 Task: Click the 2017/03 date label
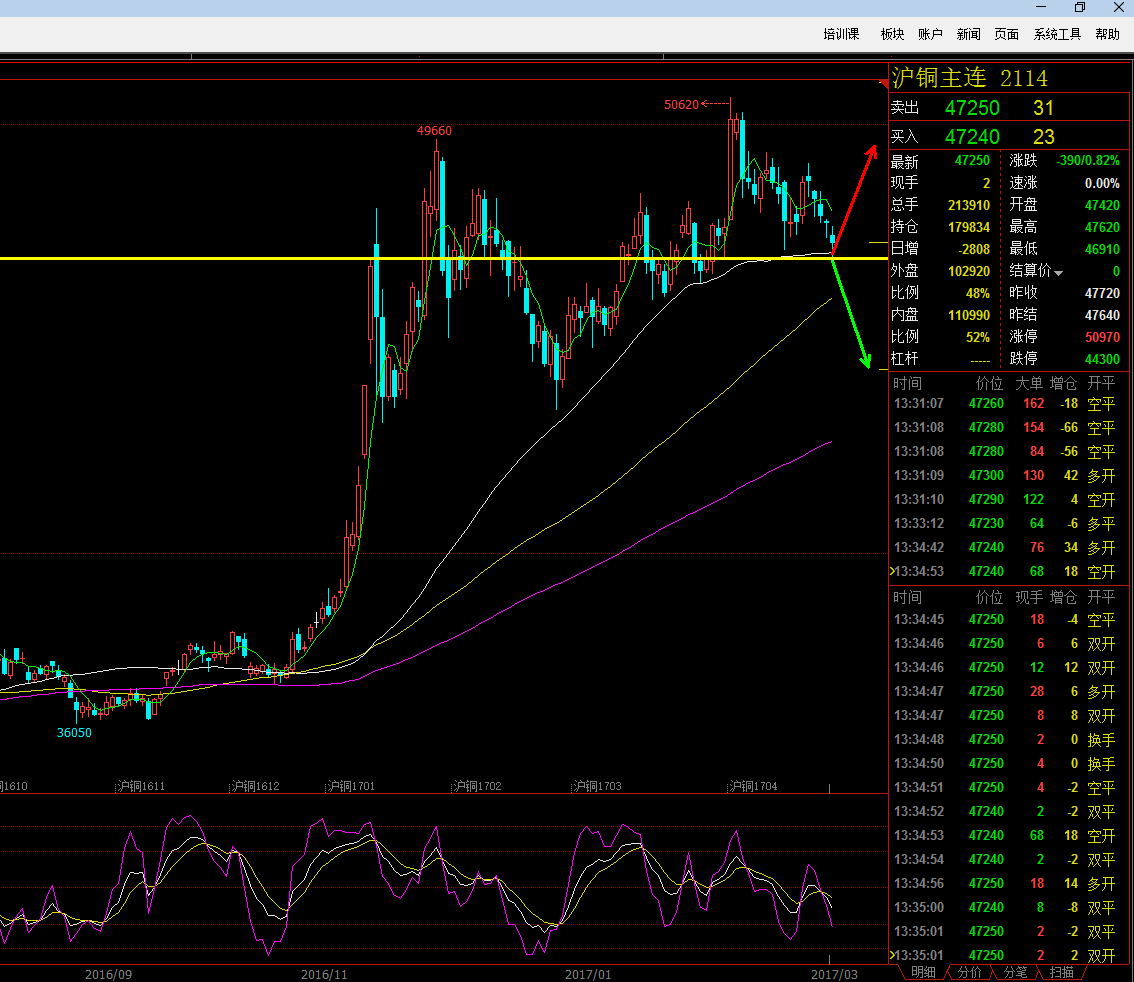(834, 974)
